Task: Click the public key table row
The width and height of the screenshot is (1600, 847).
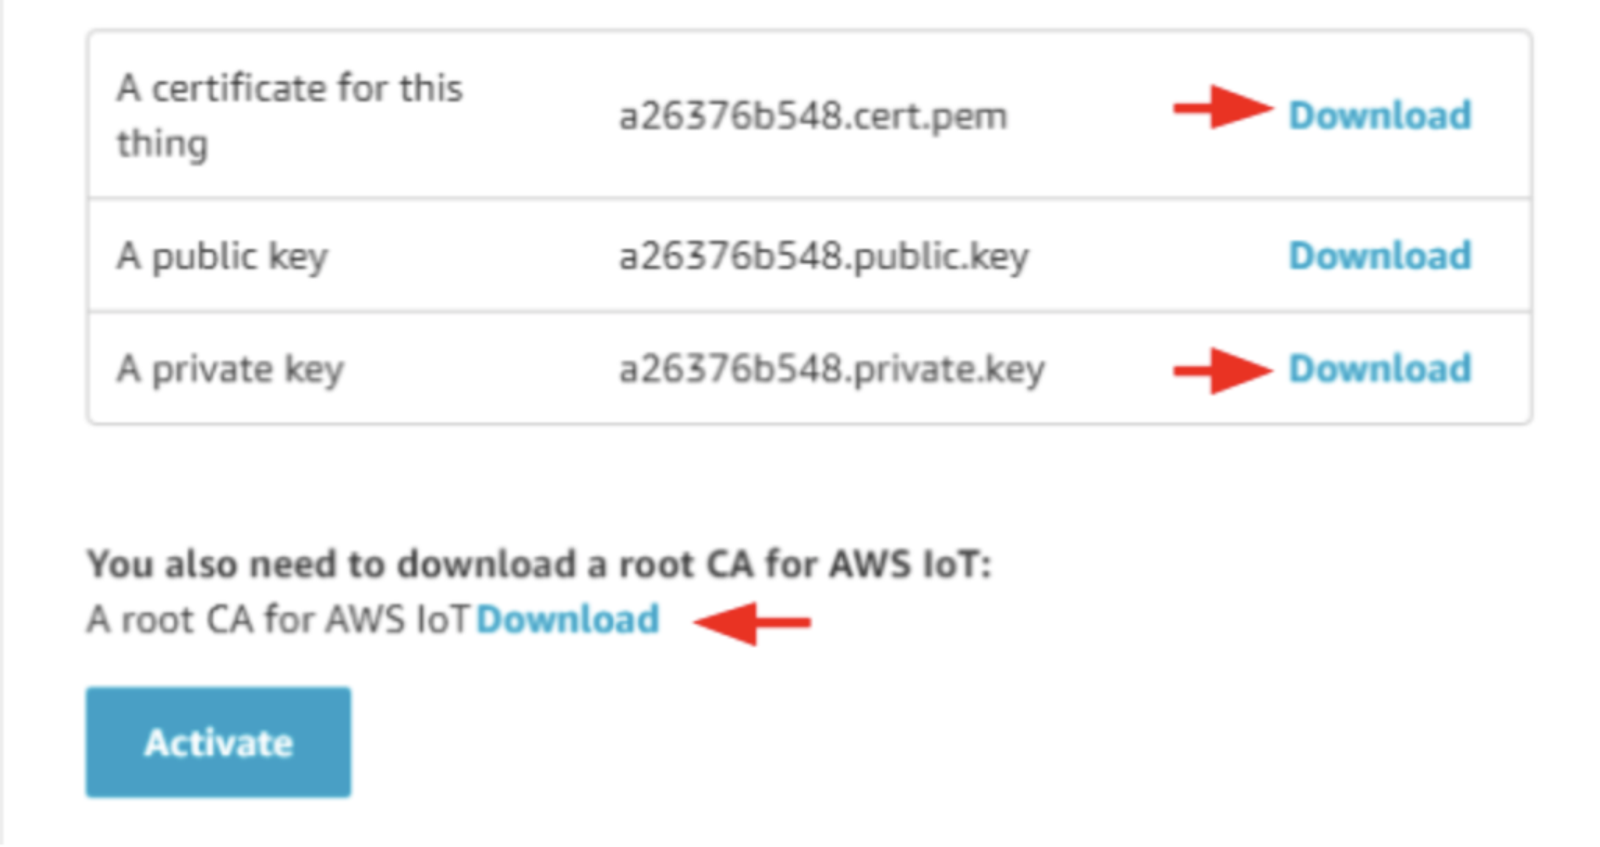Action: pyautogui.click(x=810, y=255)
